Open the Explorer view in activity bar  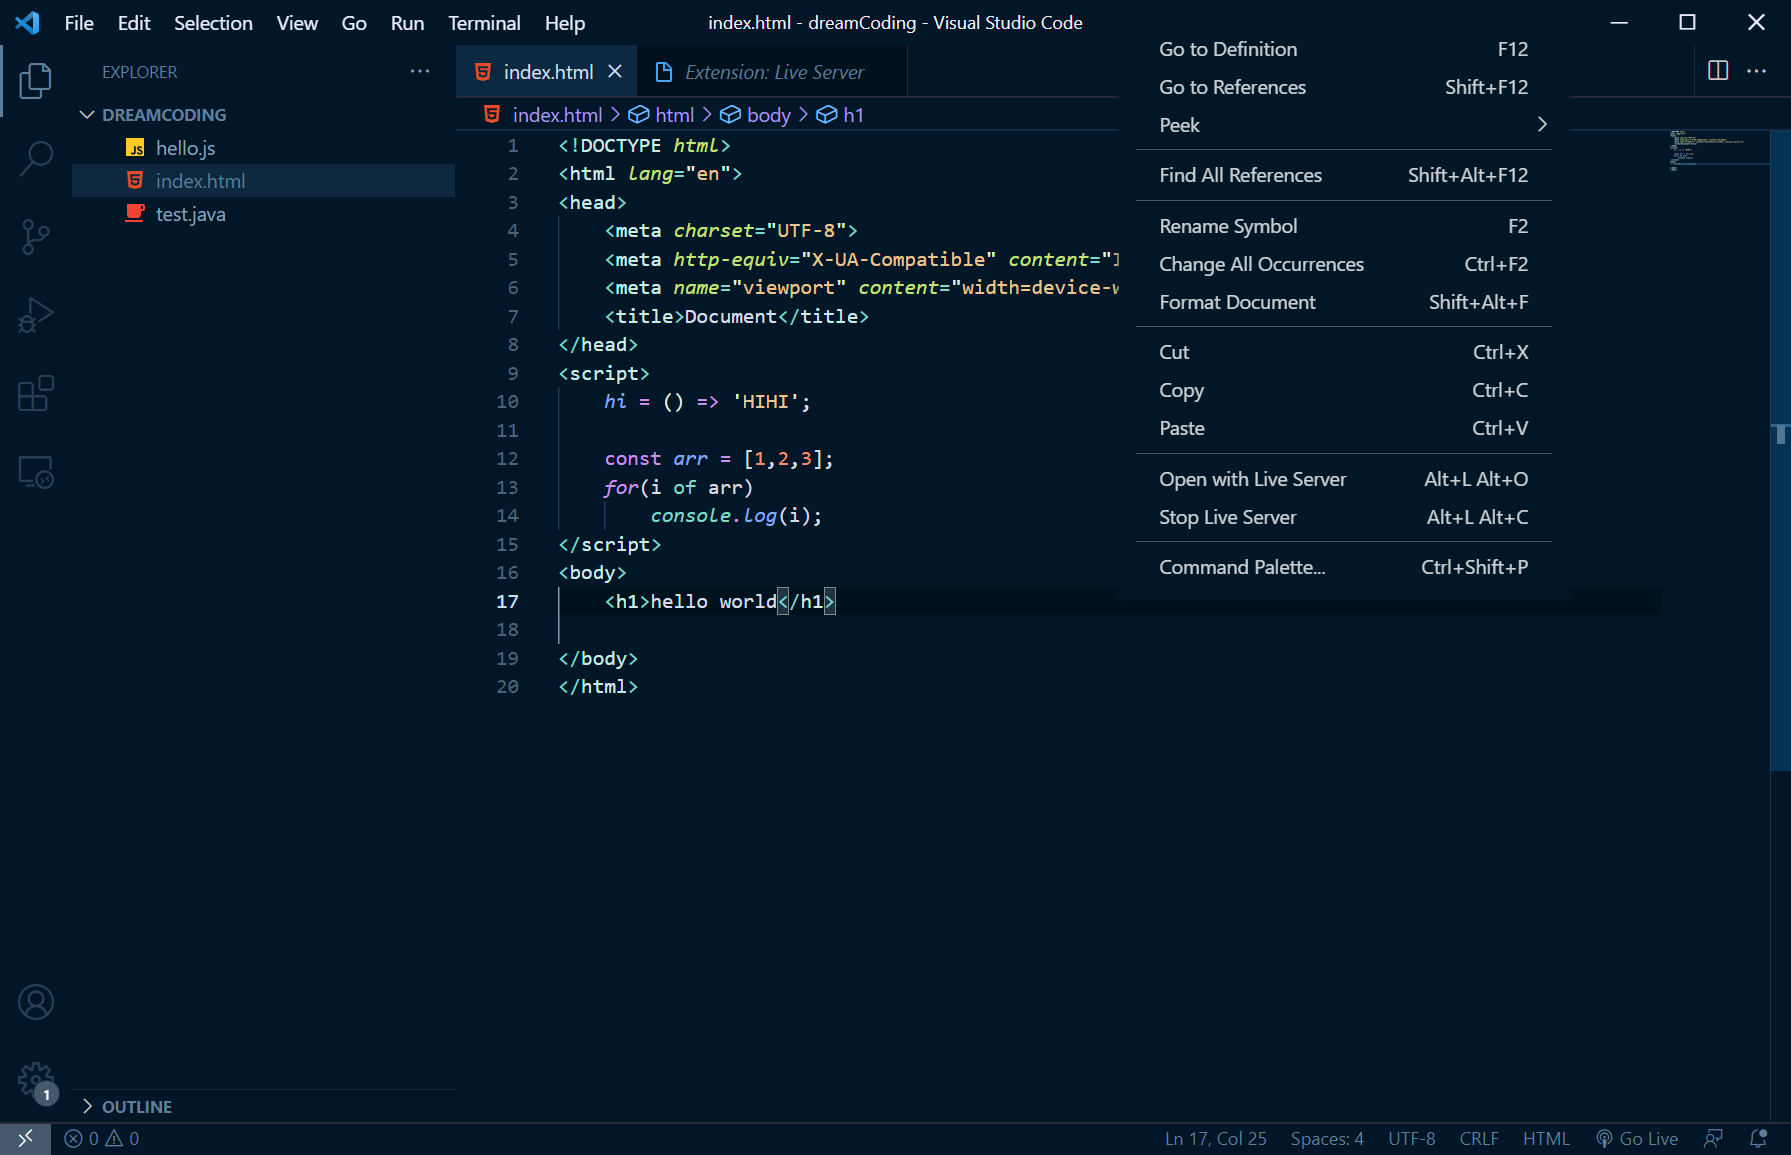[x=35, y=80]
